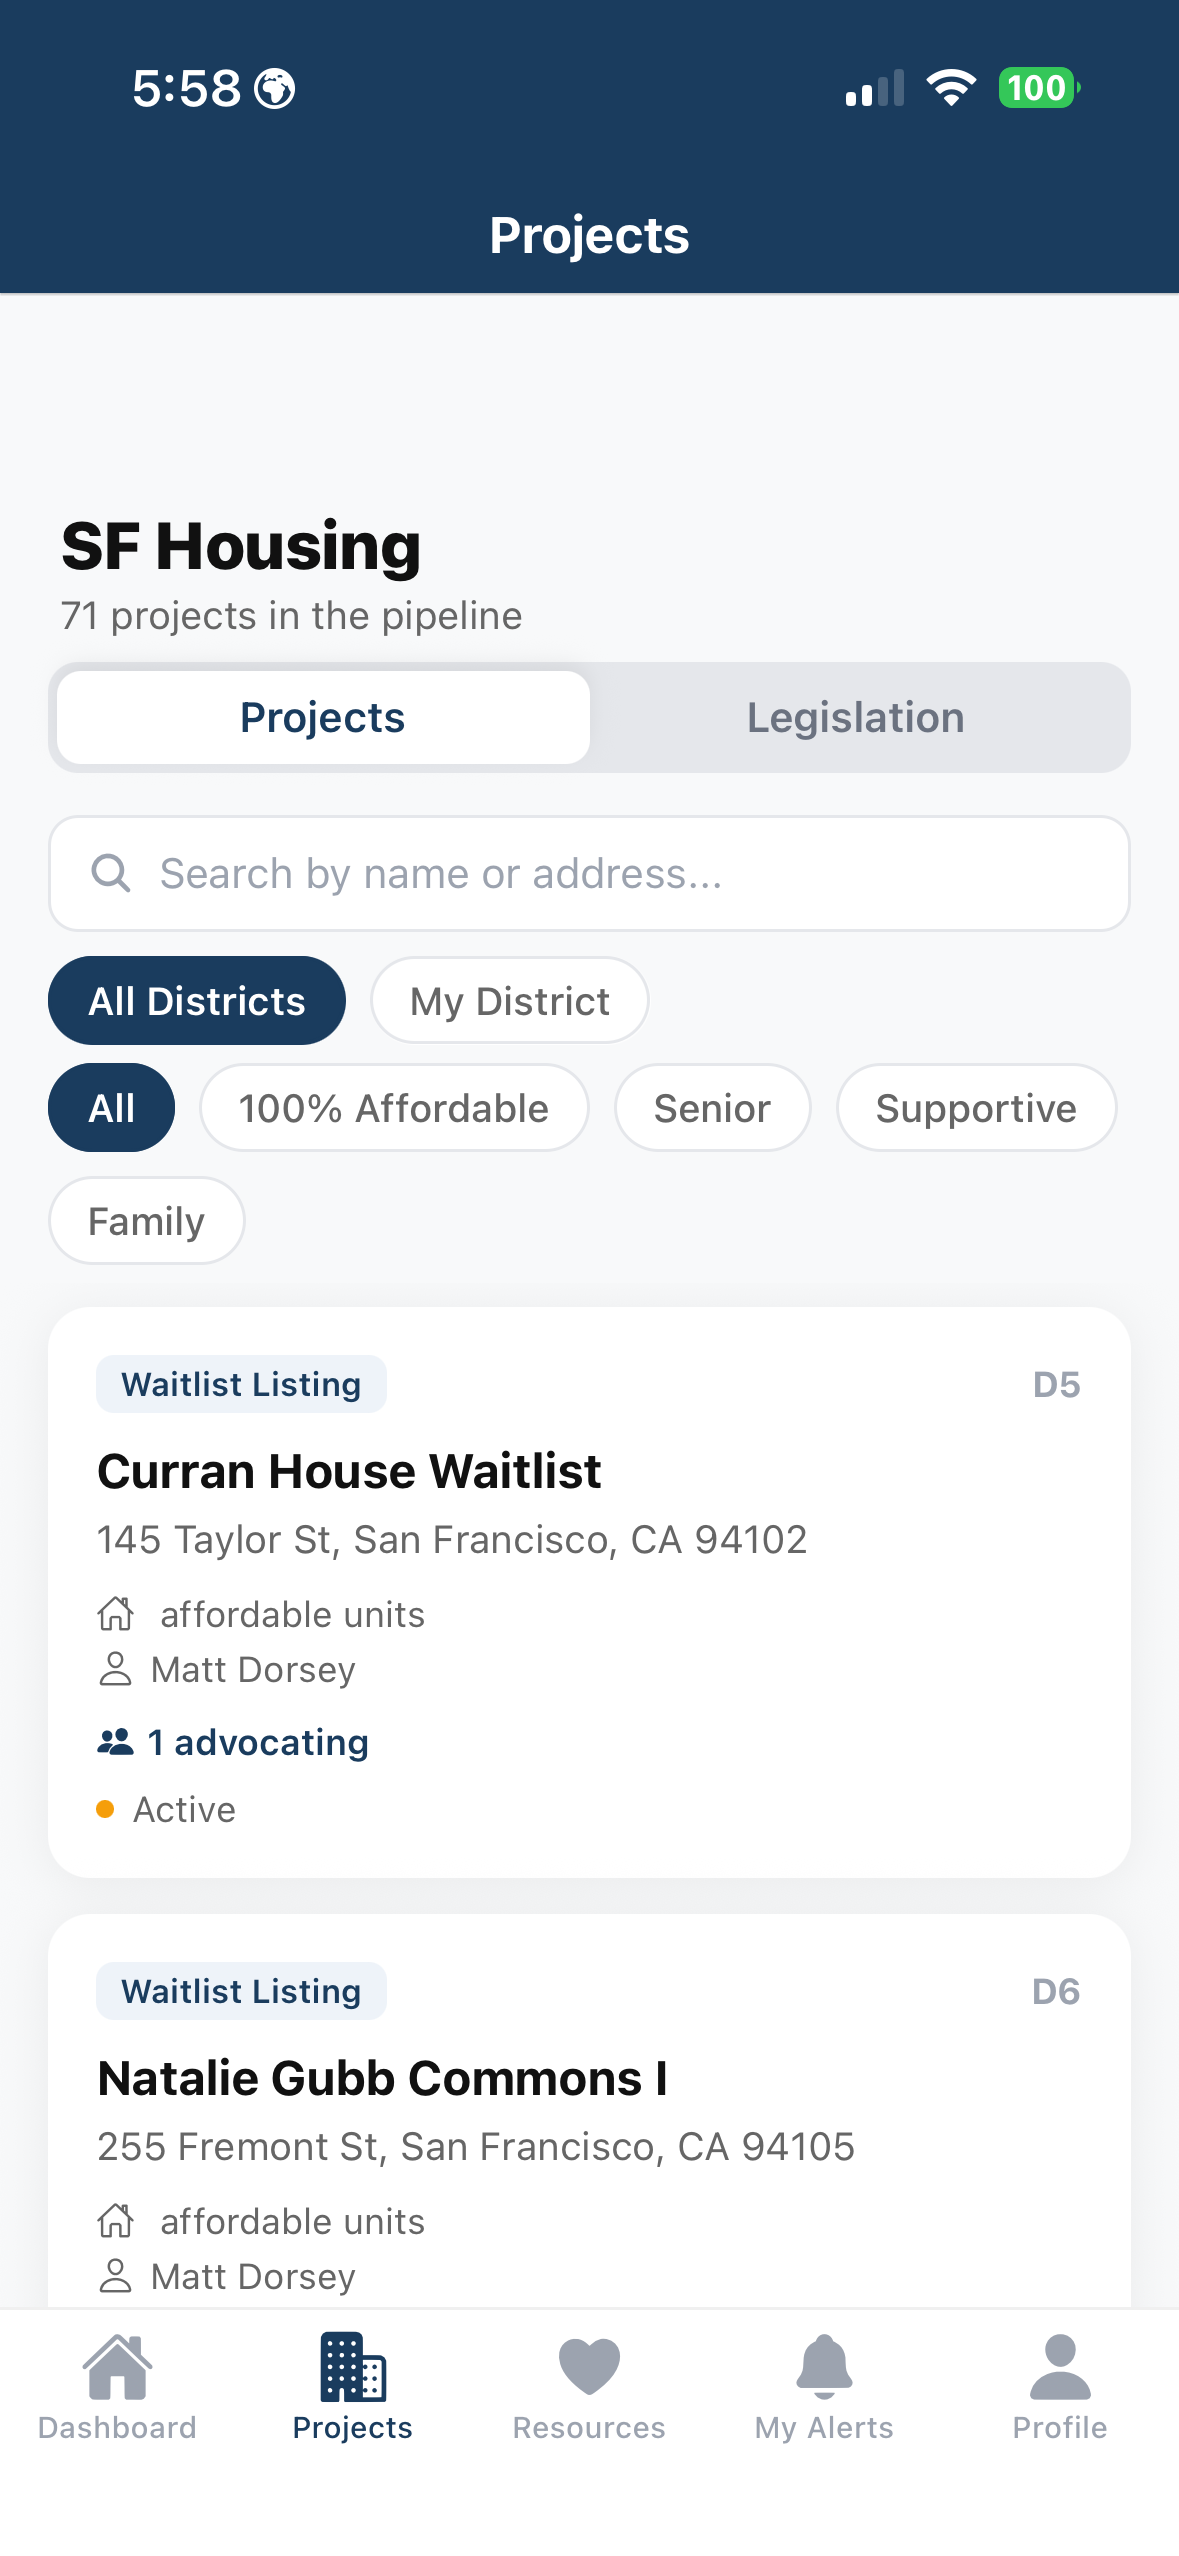This screenshot has height=2556, width=1179.
Task: Enable the 100% Affordable filter
Action: pyautogui.click(x=394, y=1108)
